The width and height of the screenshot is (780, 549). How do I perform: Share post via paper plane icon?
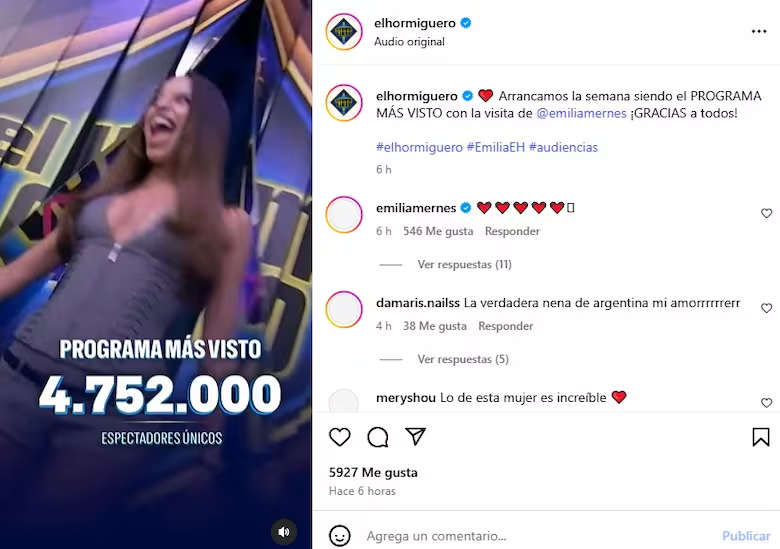(x=415, y=436)
